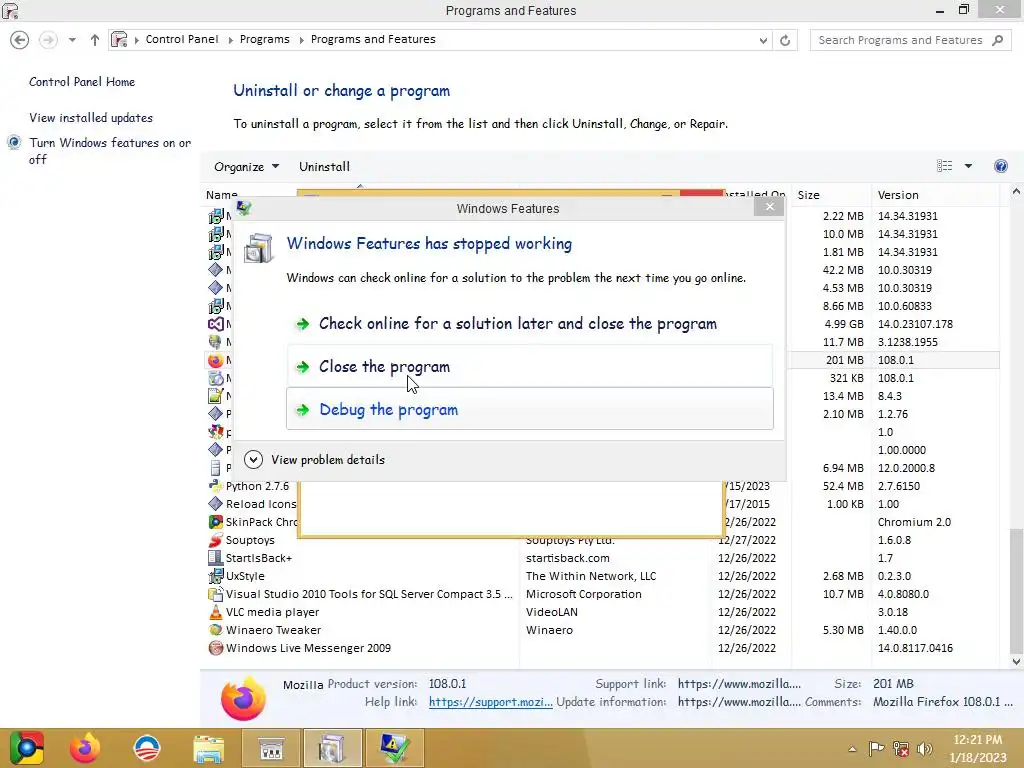Switch to Windows Features error taskbar item

pyautogui.click(x=393, y=748)
